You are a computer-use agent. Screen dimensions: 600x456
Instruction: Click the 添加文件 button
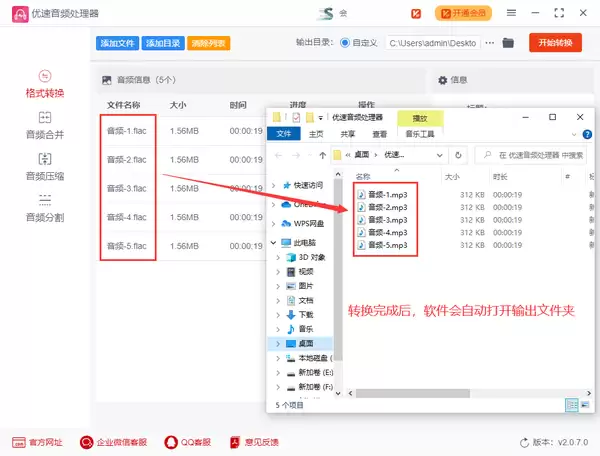[117, 43]
